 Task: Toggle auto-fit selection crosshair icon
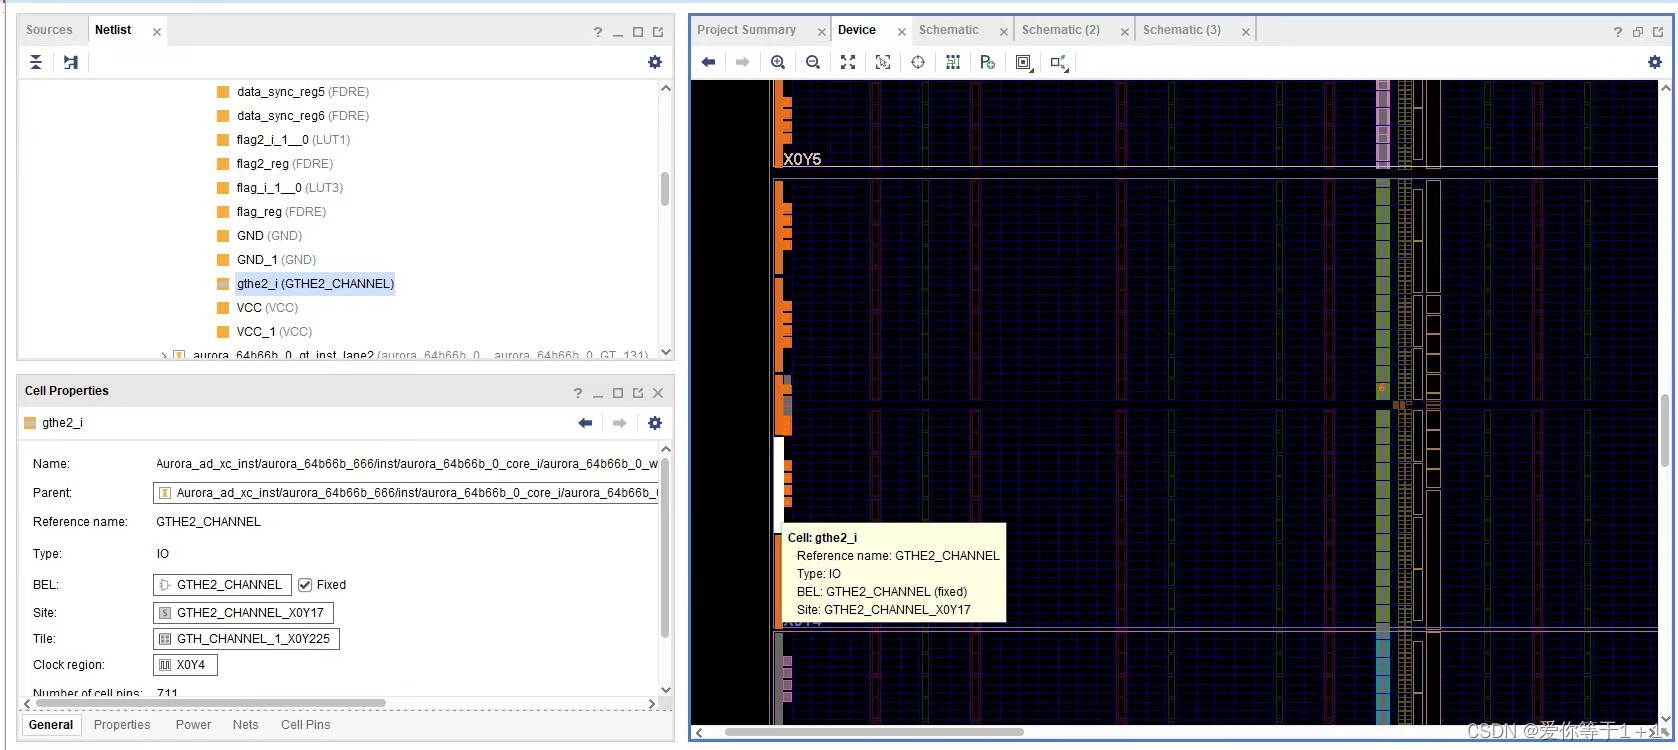point(918,62)
